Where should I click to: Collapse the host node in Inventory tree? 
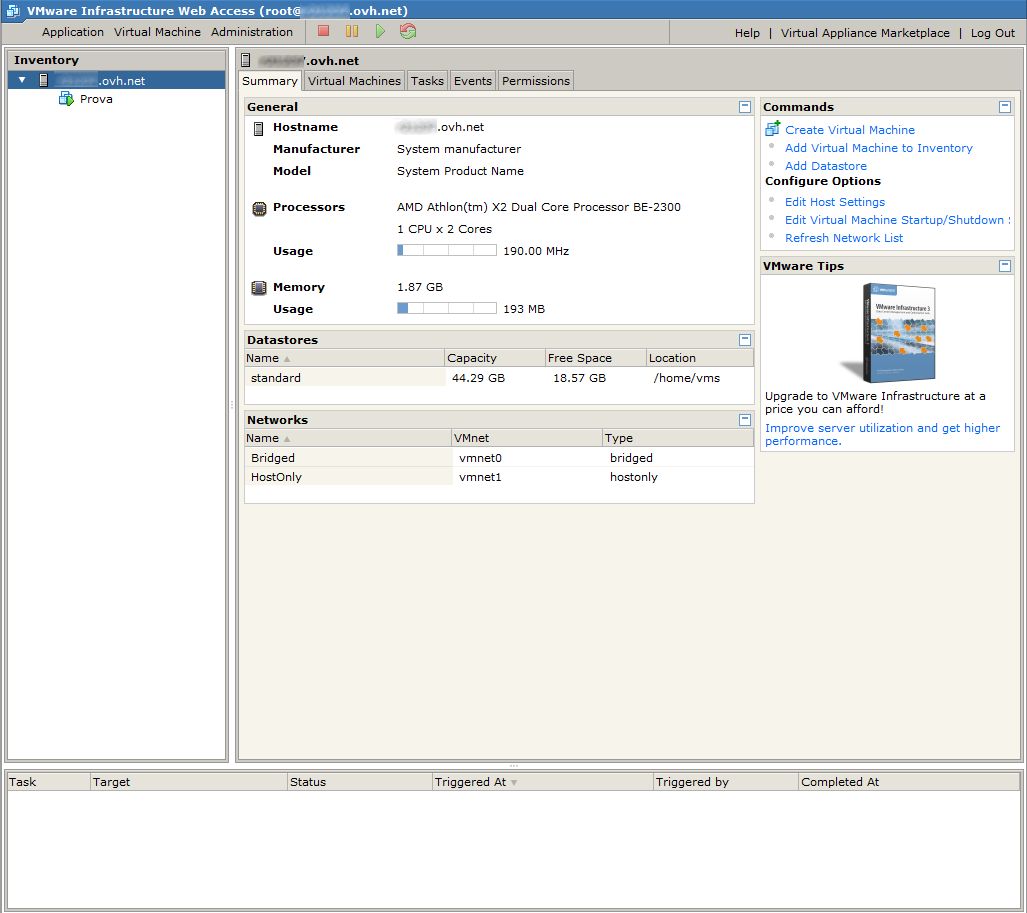[22, 80]
